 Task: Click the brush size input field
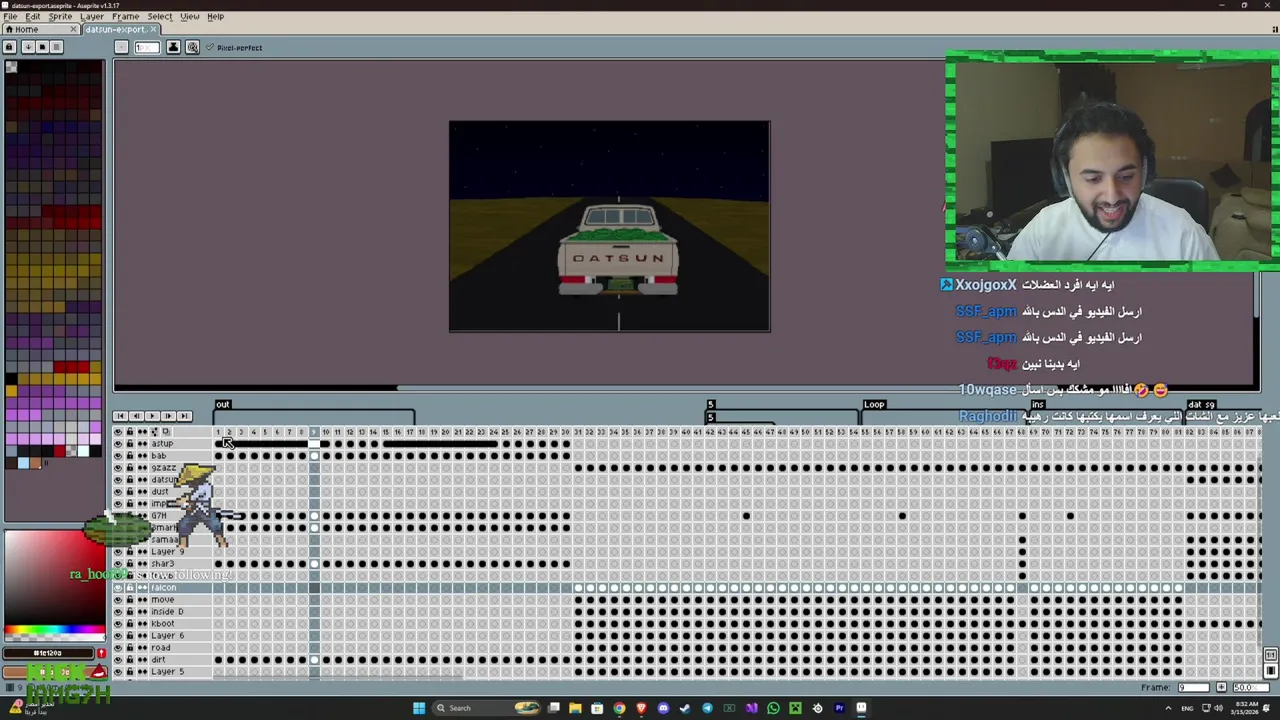coord(147,47)
